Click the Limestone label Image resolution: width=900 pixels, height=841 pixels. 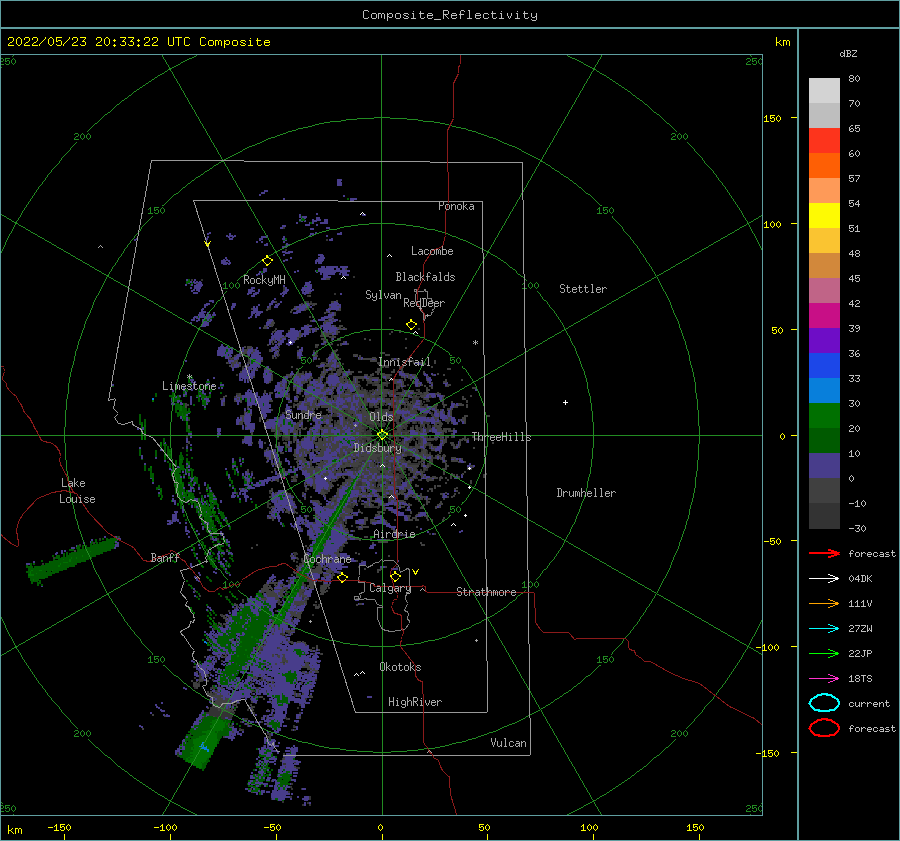pyautogui.click(x=189, y=386)
